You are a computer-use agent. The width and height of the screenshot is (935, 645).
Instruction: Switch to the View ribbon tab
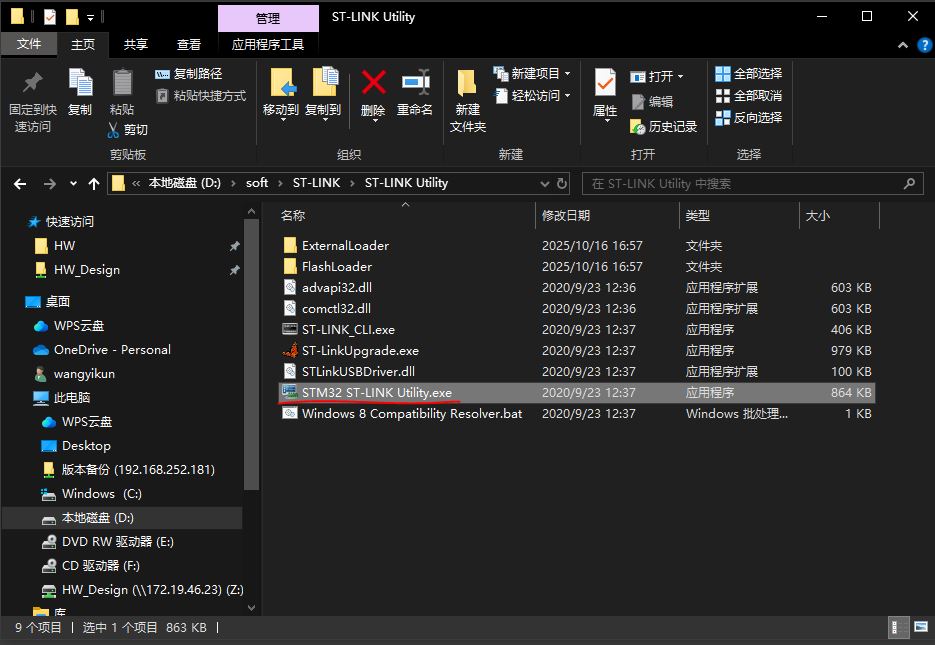[x=189, y=45]
